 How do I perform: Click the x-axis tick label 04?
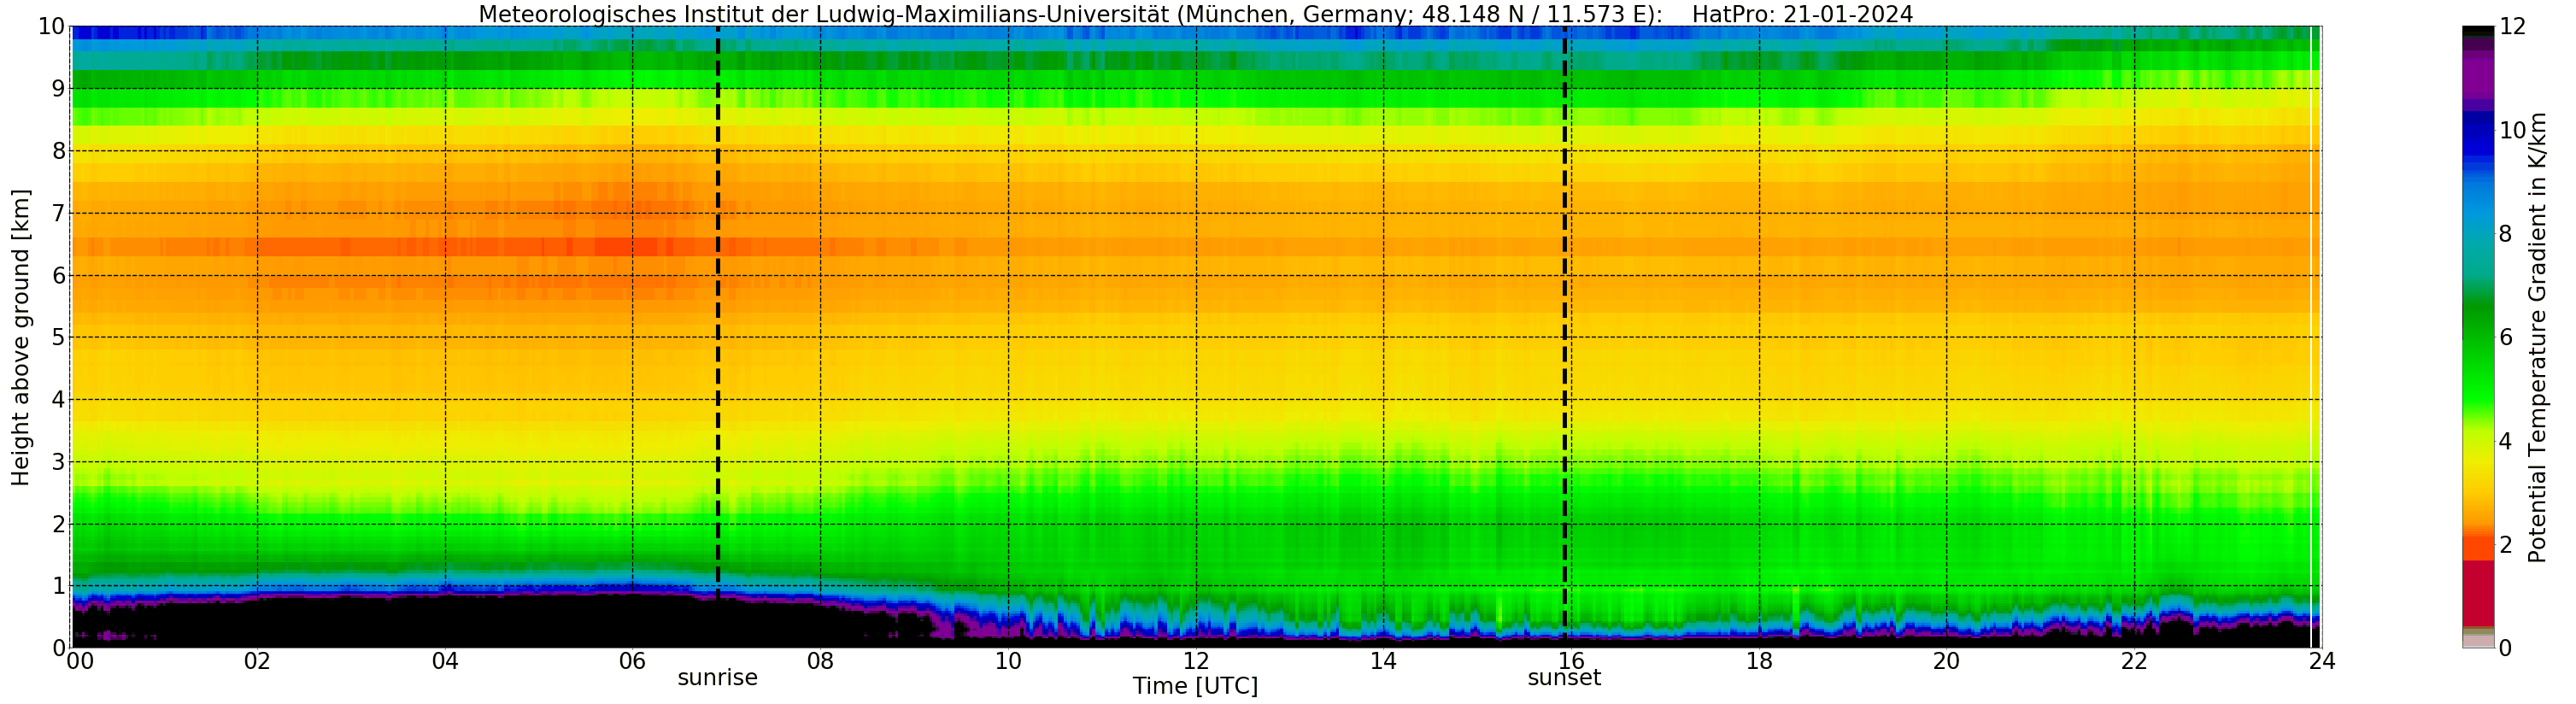tap(445, 661)
